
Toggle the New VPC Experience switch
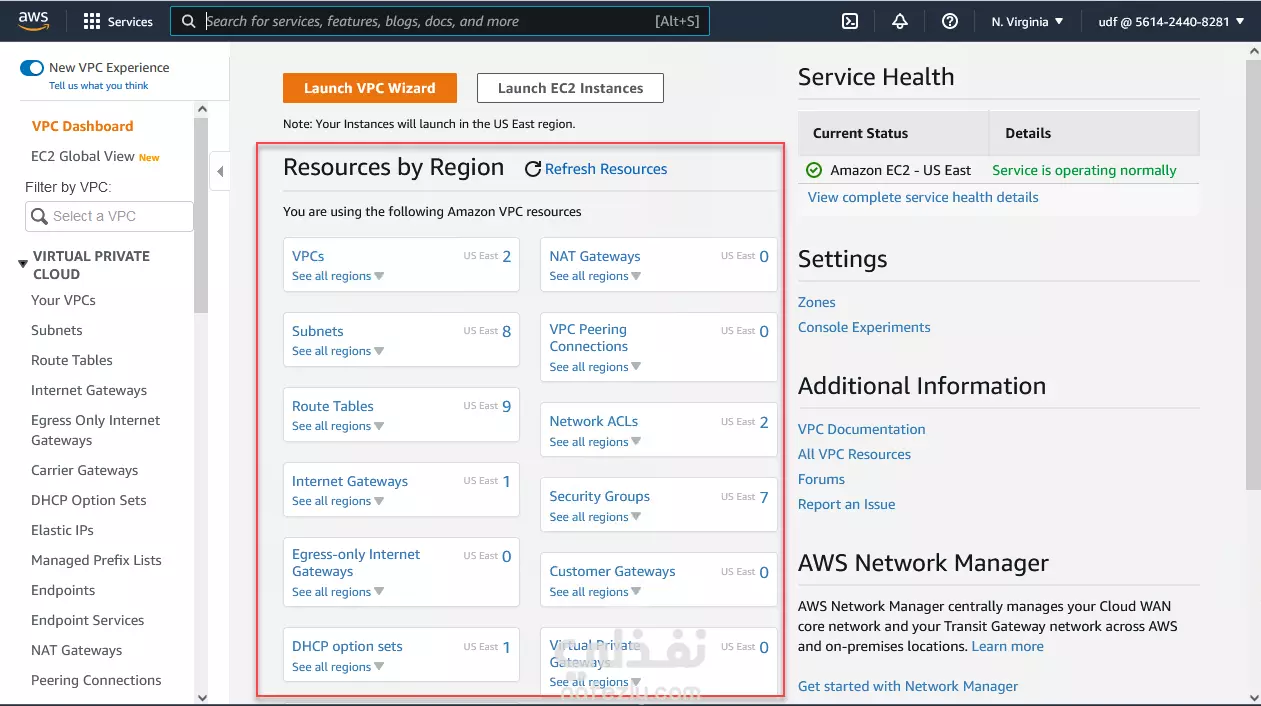click(32, 68)
